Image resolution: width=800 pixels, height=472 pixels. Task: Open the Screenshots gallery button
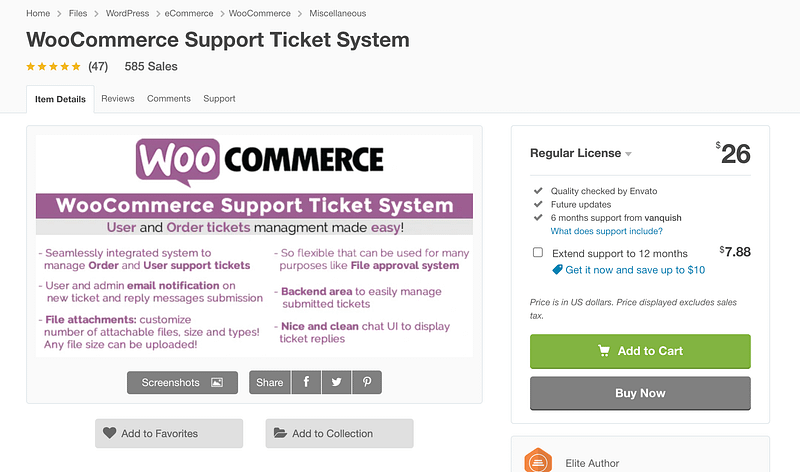coord(182,382)
